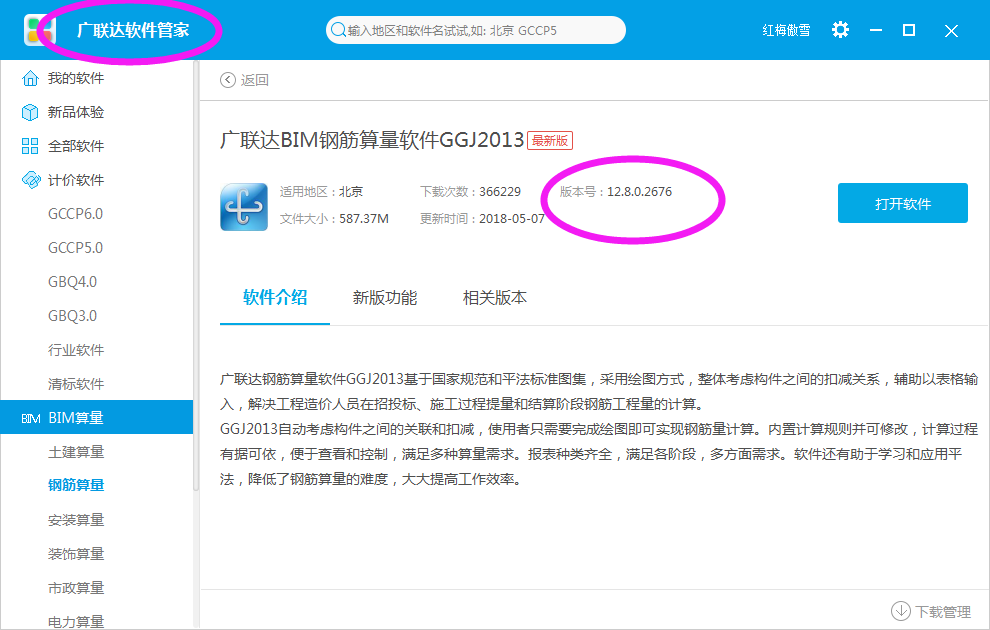Select 安装算量 in the sidebar
Image resolution: width=990 pixels, height=630 pixels.
pyautogui.click(x=76, y=520)
